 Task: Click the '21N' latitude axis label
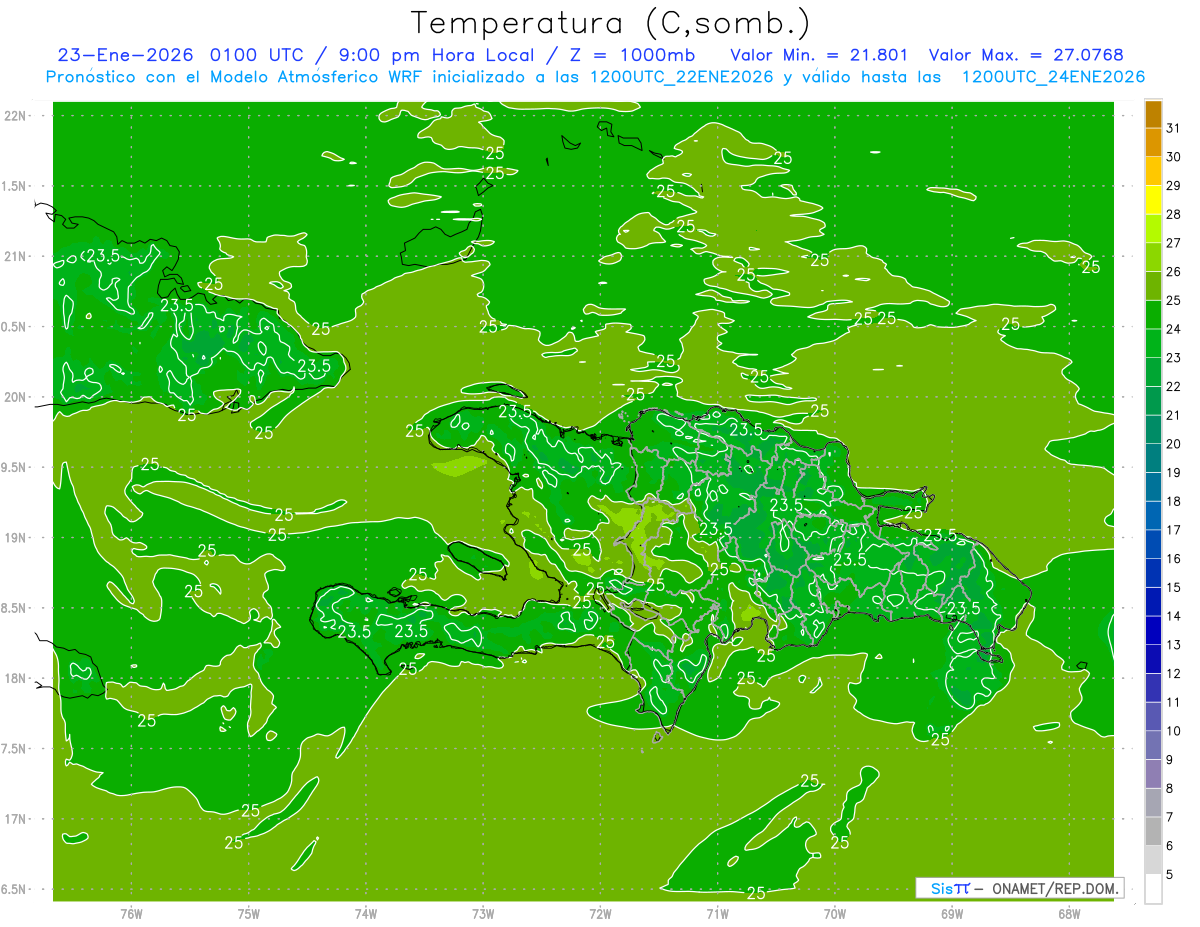tap(17, 257)
